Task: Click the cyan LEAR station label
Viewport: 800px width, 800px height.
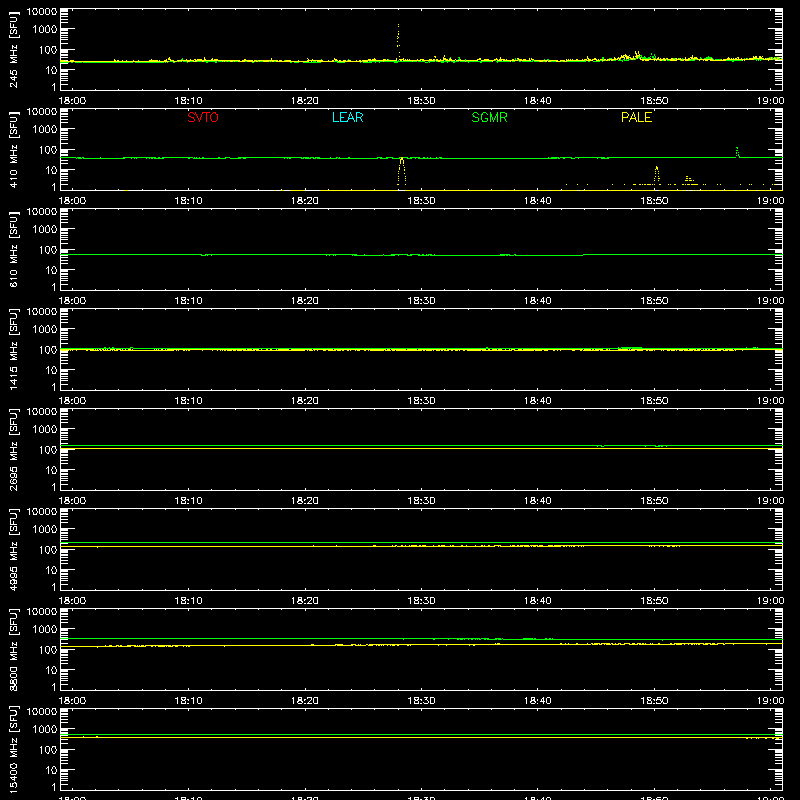Action: tap(347, 117)
